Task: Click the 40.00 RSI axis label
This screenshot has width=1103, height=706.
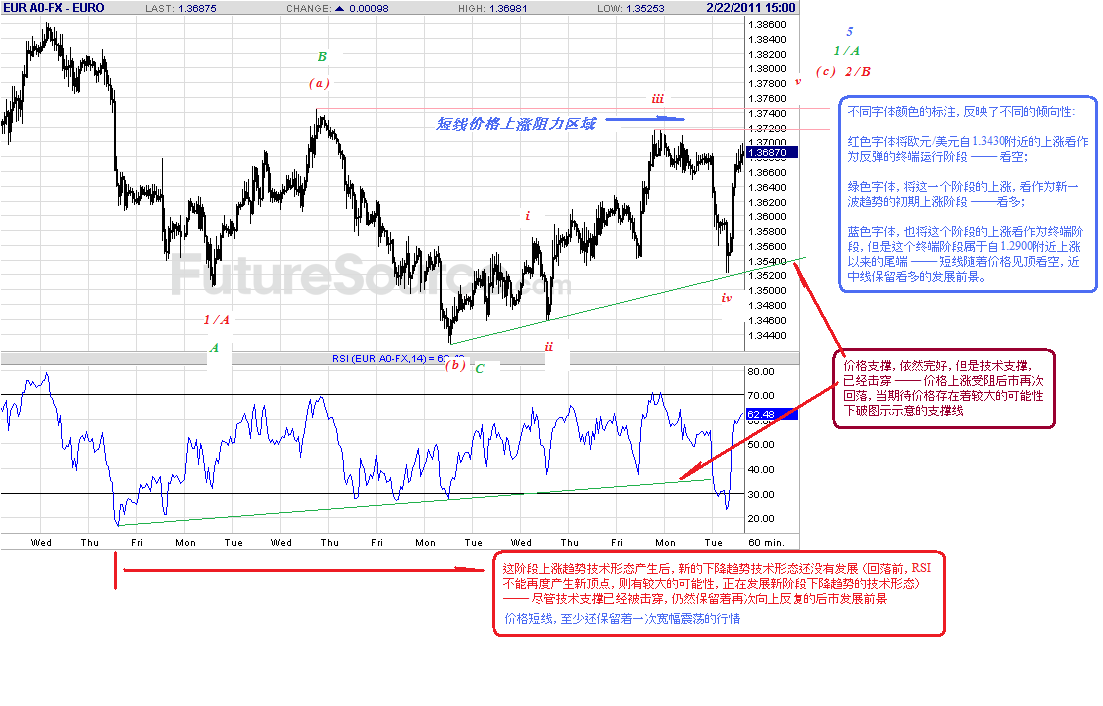Action: point(761,469)
